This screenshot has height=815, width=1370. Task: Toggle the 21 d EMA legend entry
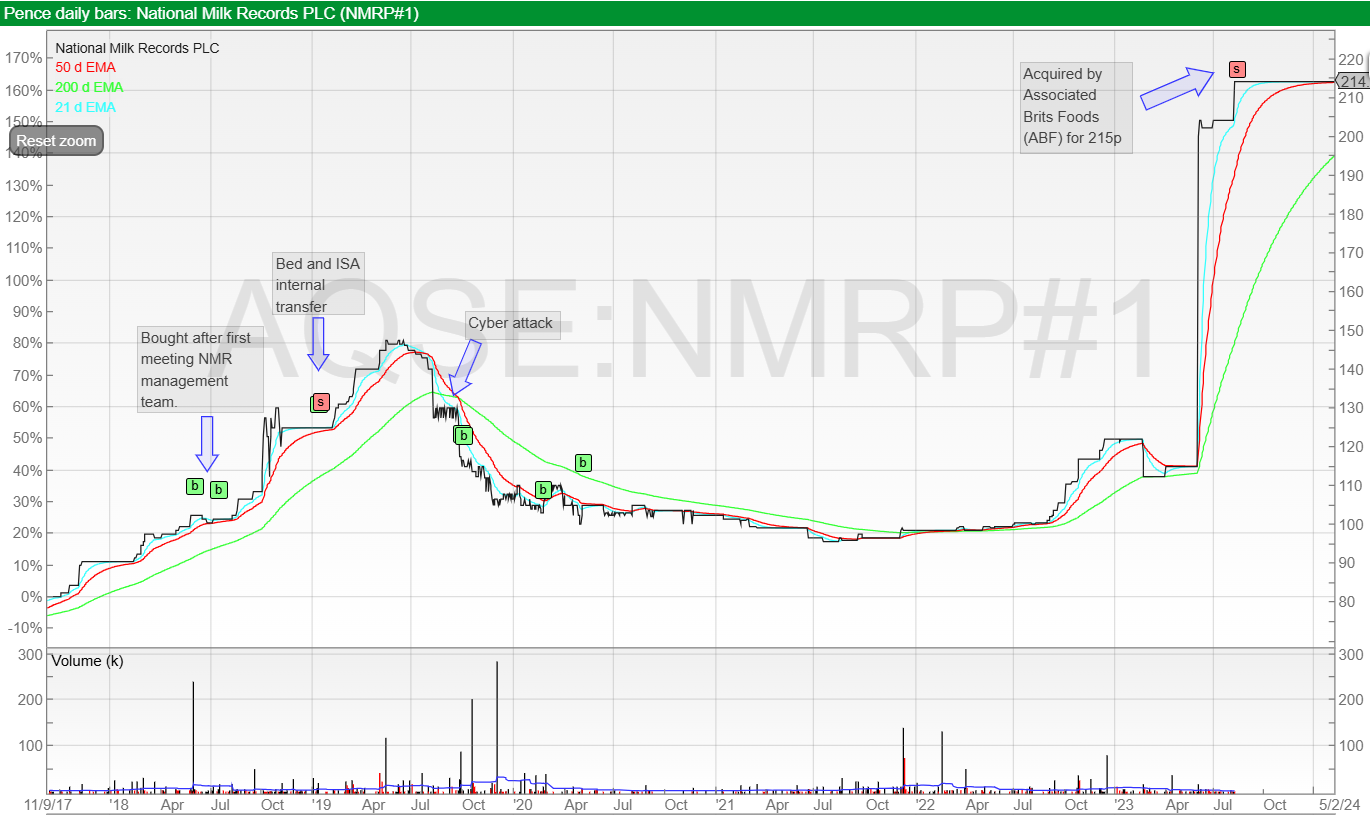tap(85, 107)
